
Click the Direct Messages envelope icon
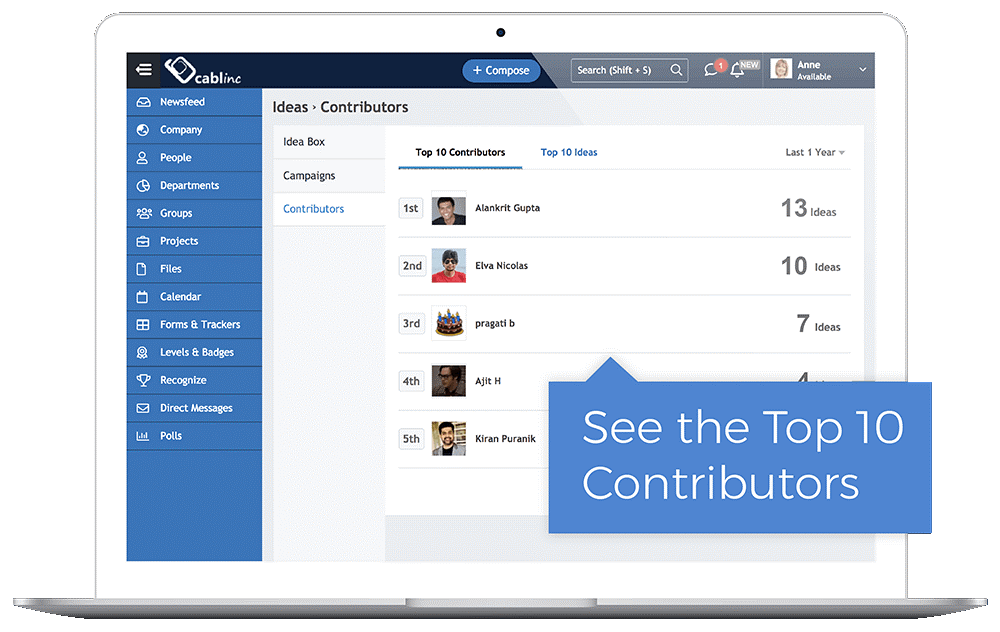tap(143, 408)
